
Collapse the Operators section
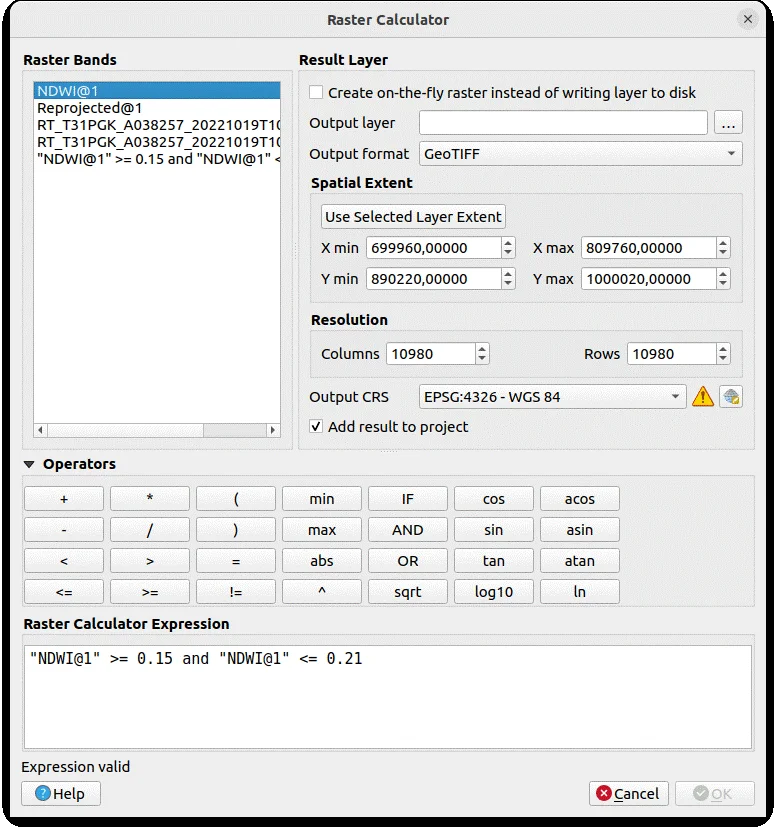point(29,464)
